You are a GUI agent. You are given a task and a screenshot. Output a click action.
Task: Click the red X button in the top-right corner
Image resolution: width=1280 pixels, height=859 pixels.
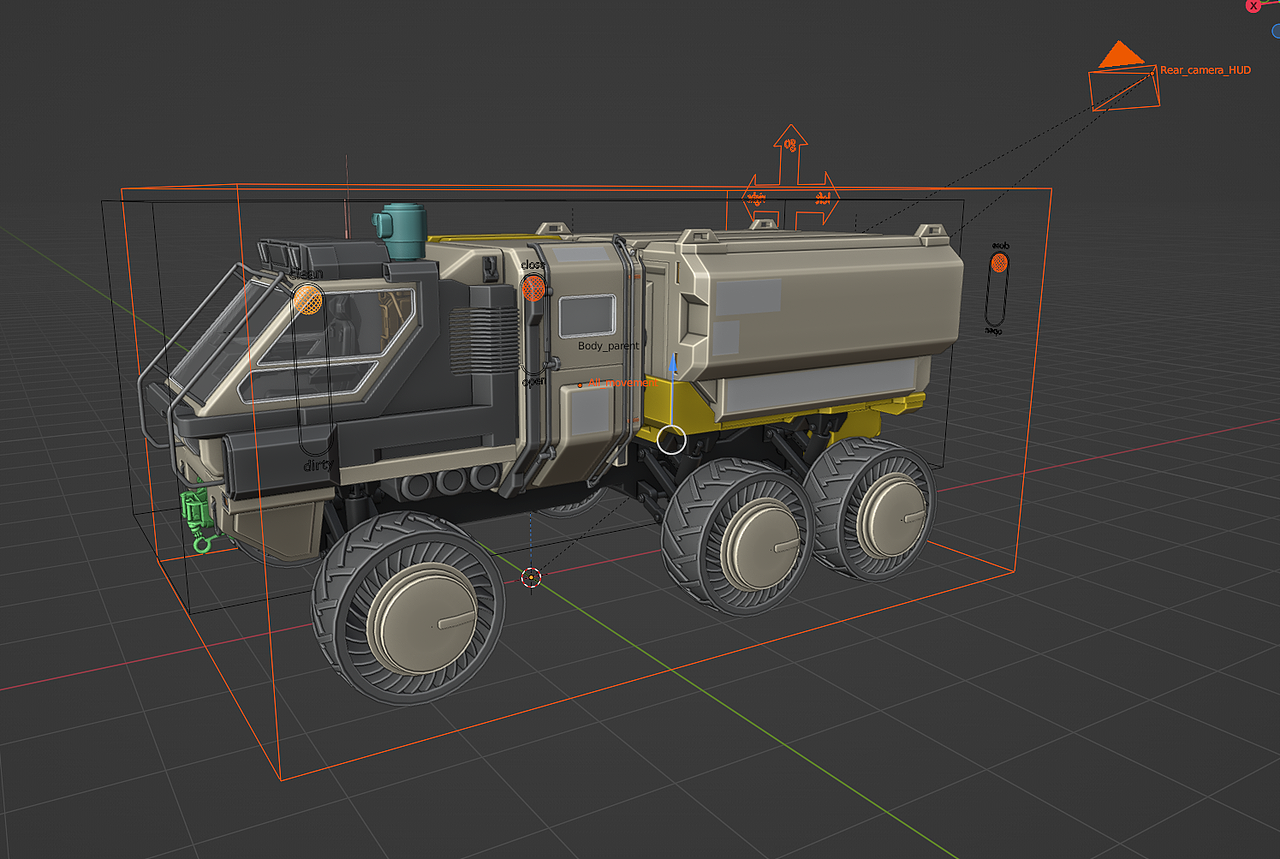coord(1253,7)
